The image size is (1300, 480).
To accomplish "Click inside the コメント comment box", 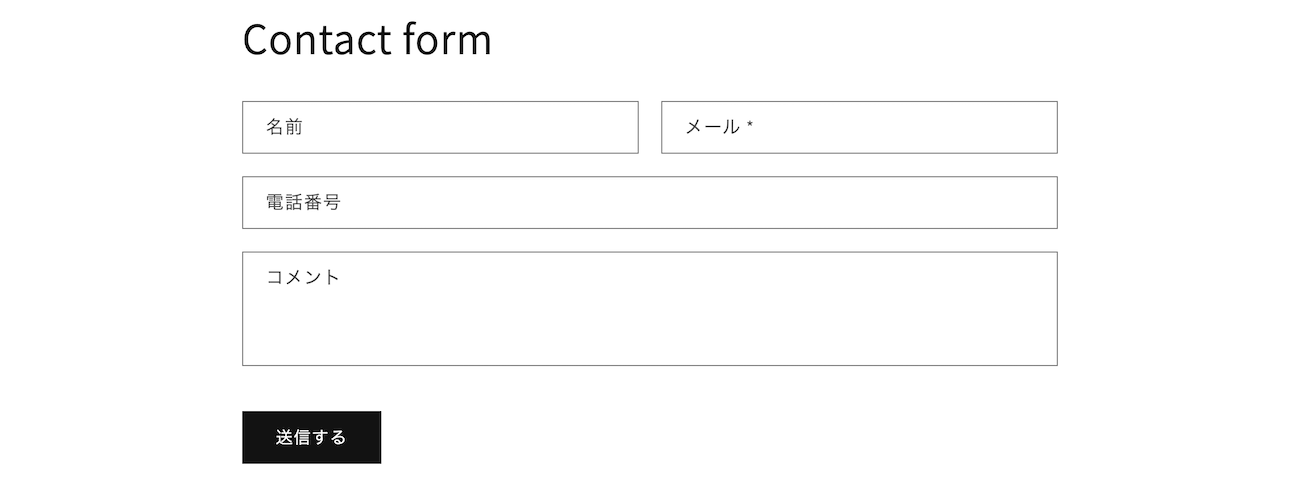I will [x=649, y=309].
